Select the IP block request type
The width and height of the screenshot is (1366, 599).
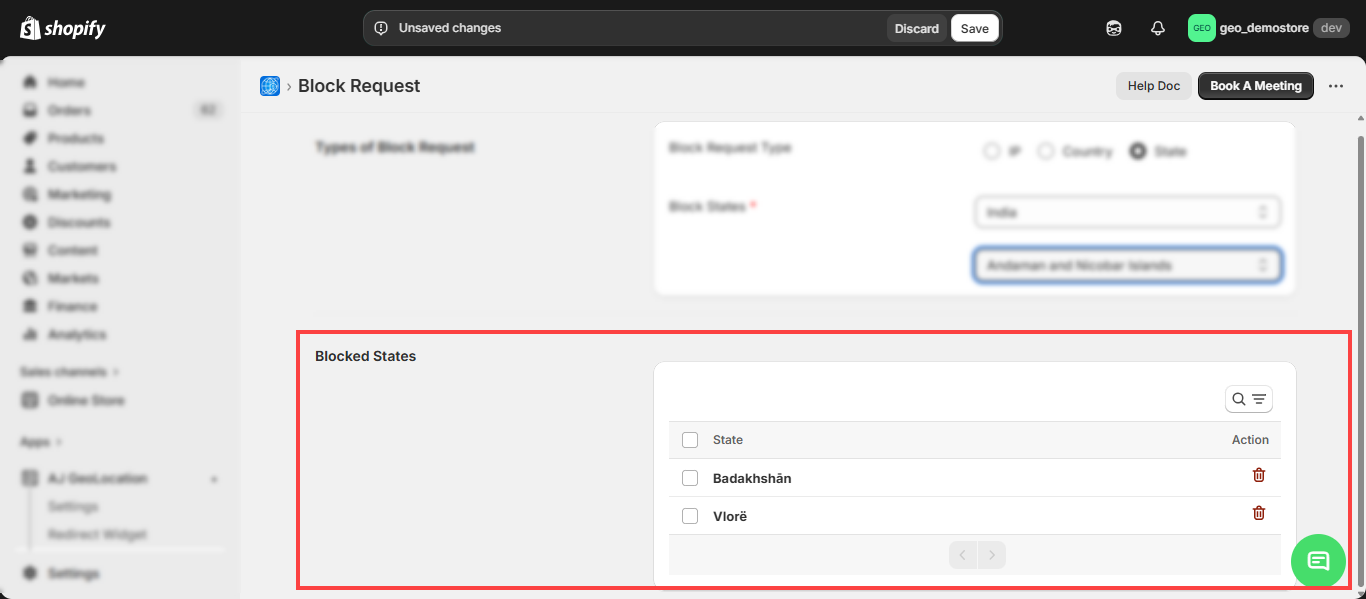click(x=992, y=151)
